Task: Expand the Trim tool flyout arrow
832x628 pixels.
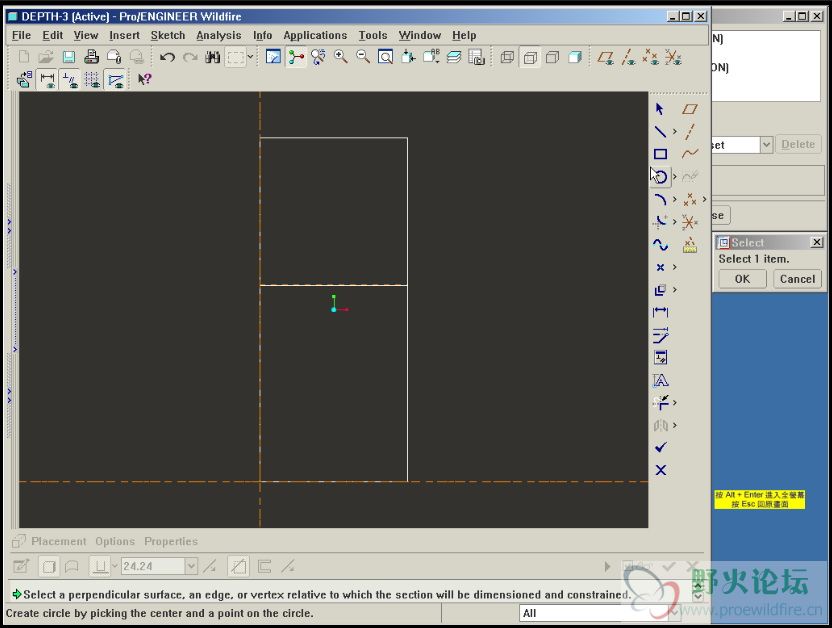Action: pos(675,403)
